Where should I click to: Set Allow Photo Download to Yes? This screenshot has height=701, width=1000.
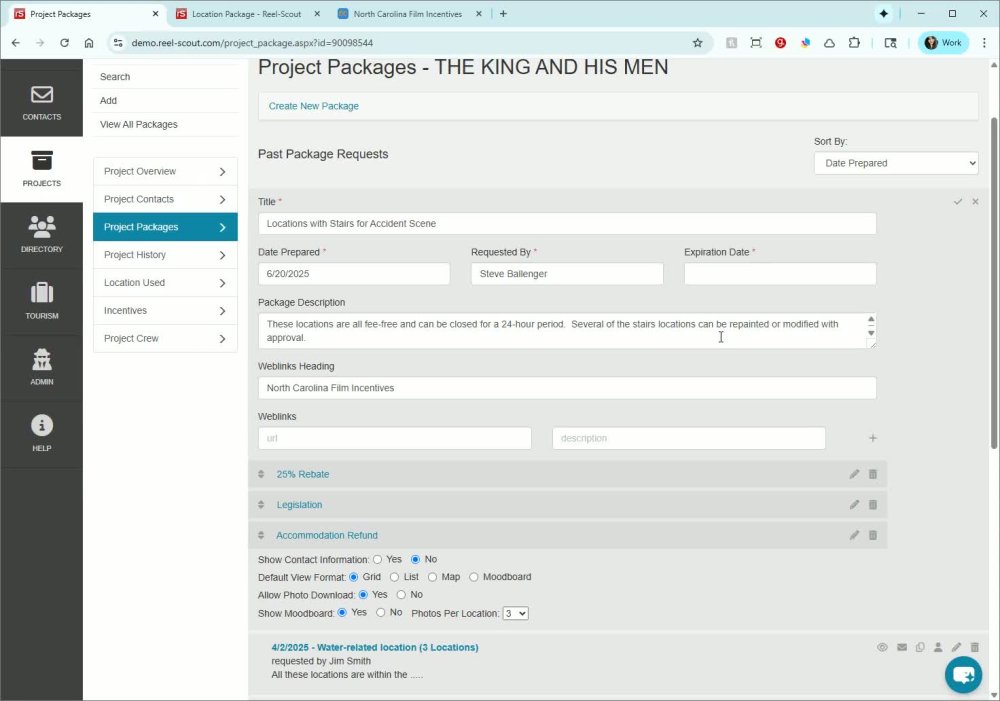point(364,594)
